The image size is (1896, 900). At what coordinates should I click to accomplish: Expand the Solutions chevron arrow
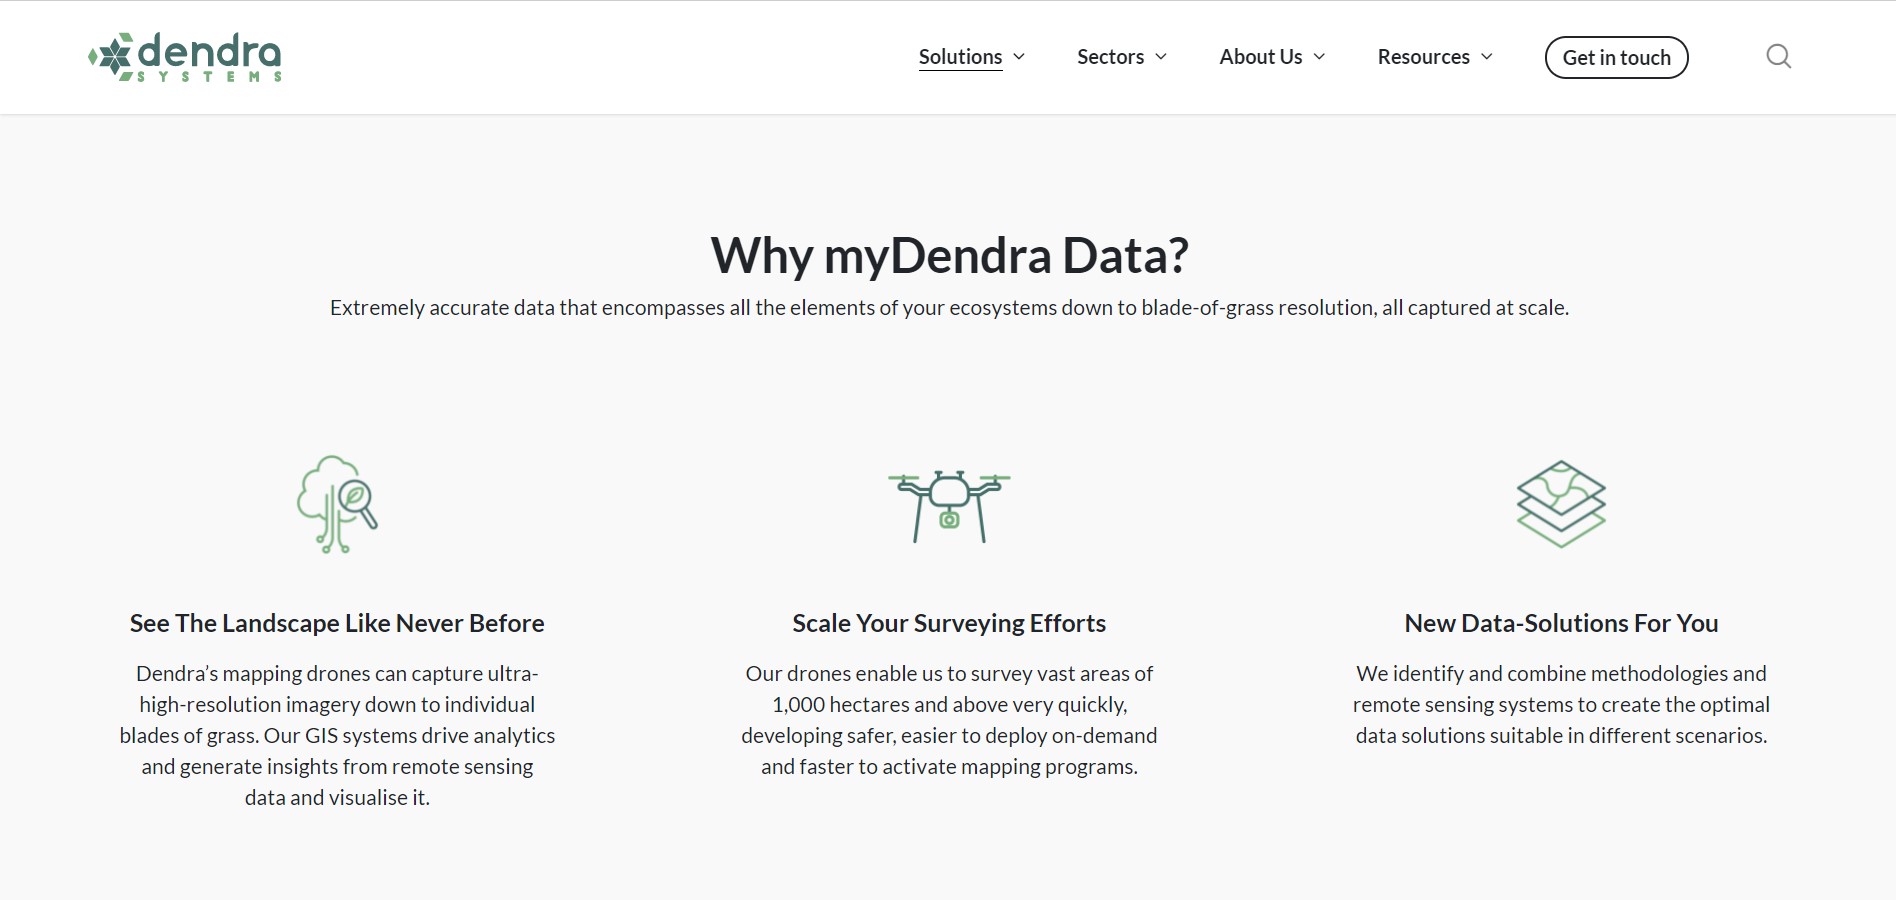[1019, 57]
